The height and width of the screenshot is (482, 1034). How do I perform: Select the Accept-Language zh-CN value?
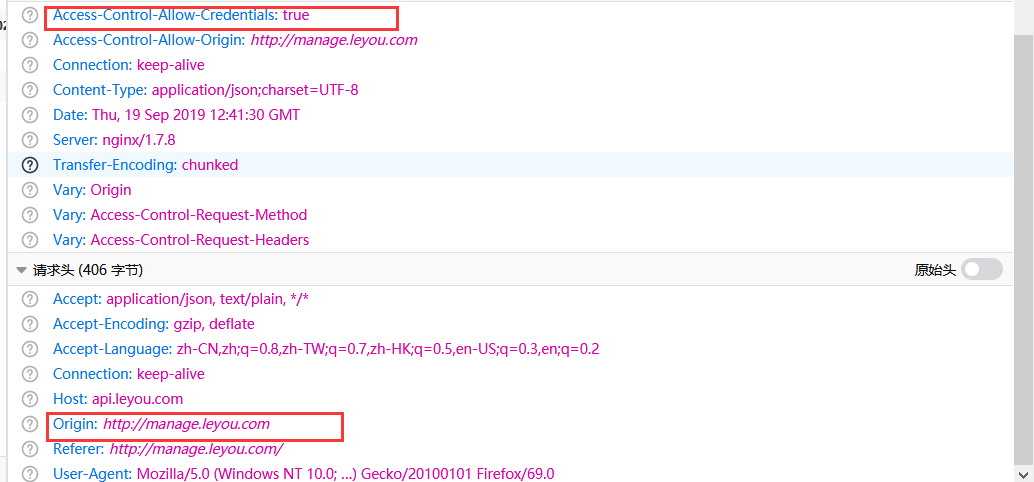(x=388, y=349)
